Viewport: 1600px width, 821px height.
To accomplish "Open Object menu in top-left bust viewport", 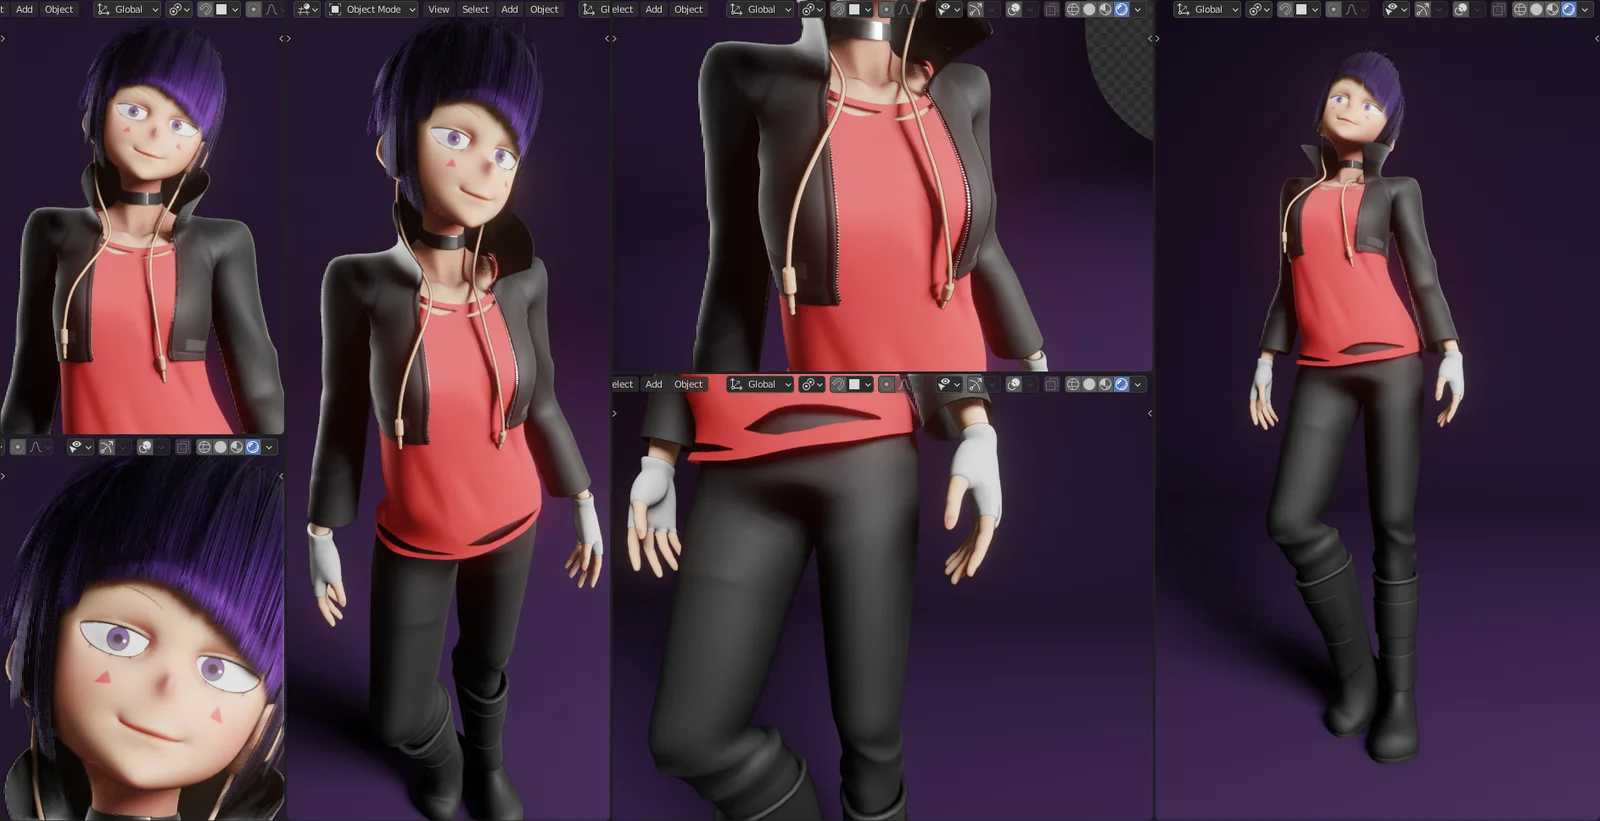I will 59,9.
